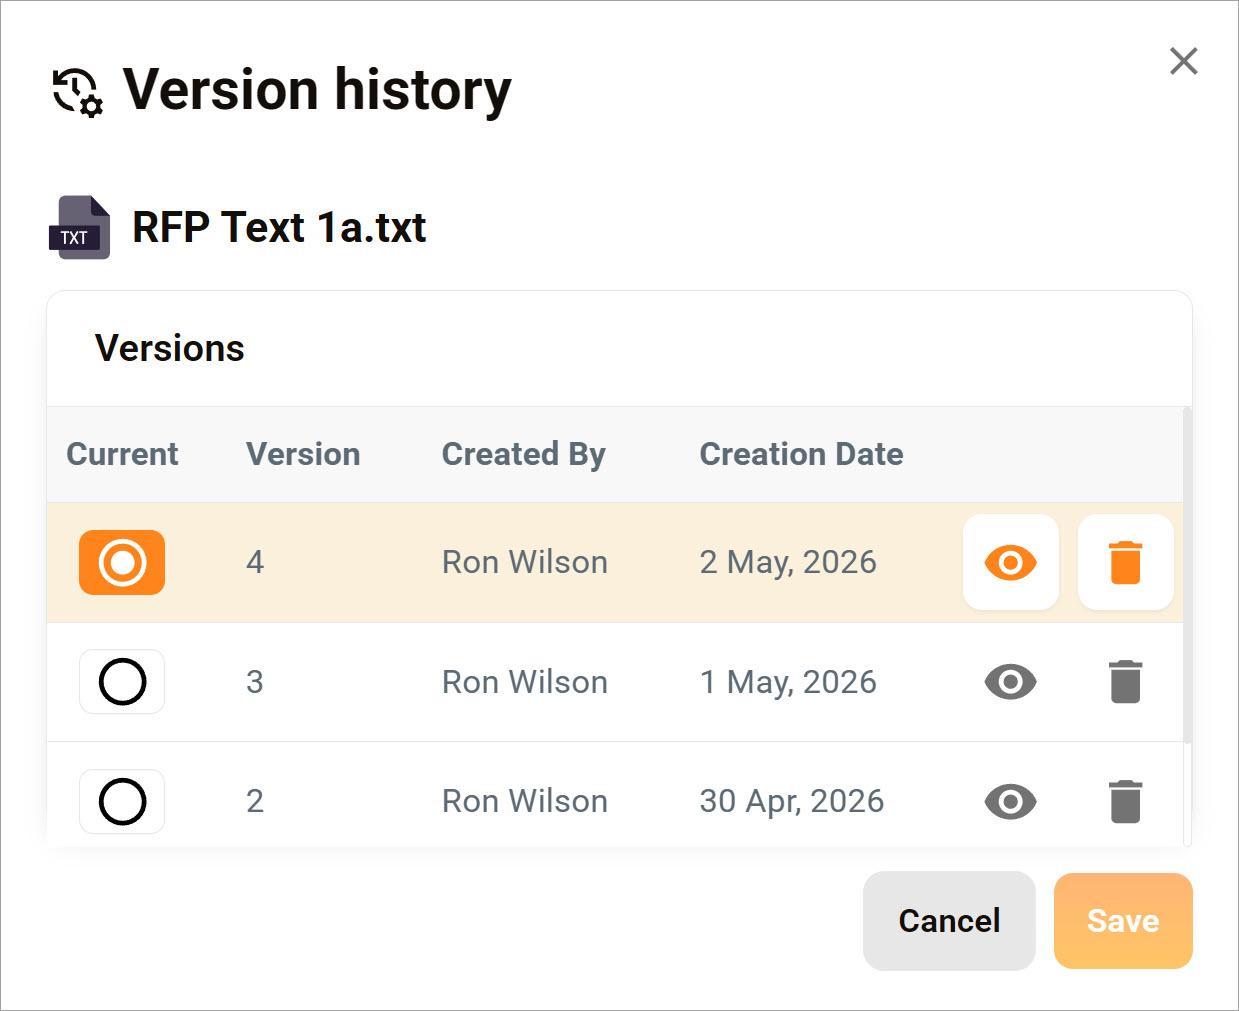1239x1011 pixels.
Task: Click the Version history dialog title
Action: pos(317,89)
